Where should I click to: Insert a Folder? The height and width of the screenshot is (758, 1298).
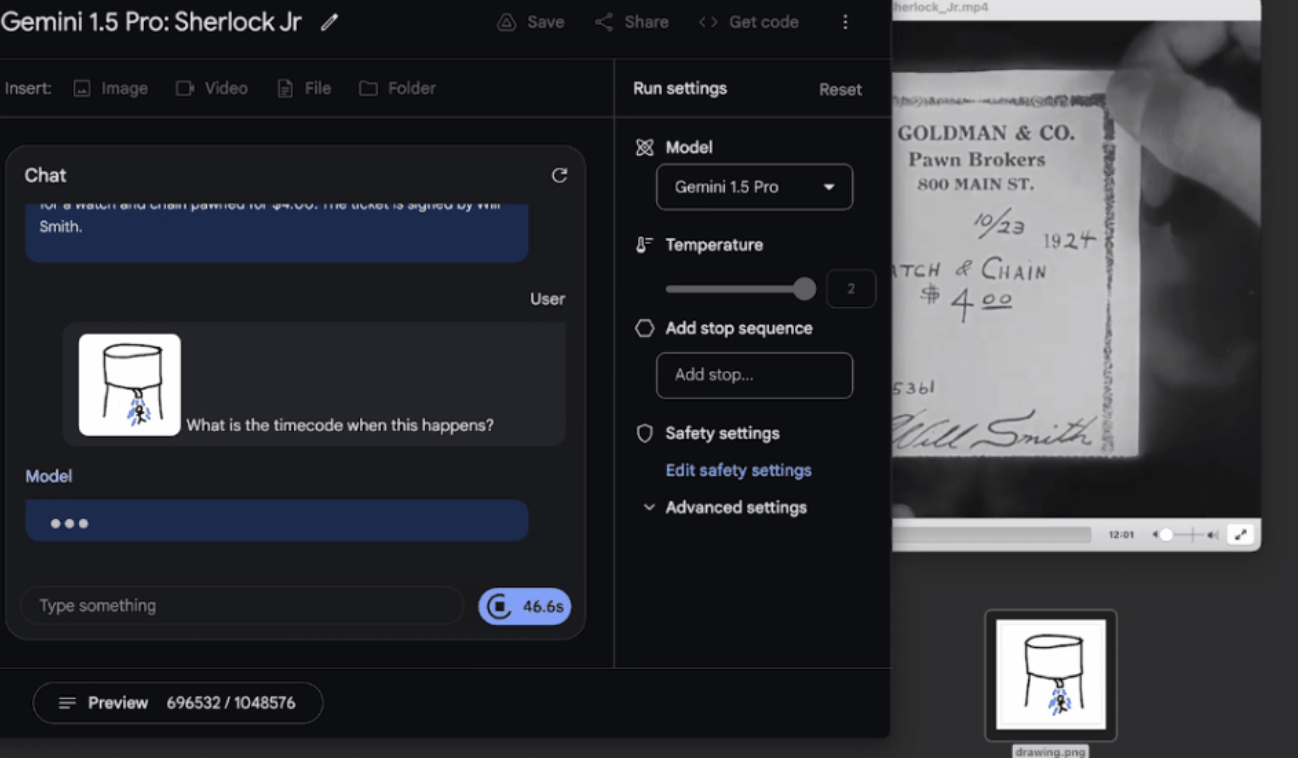pos(397,88)
